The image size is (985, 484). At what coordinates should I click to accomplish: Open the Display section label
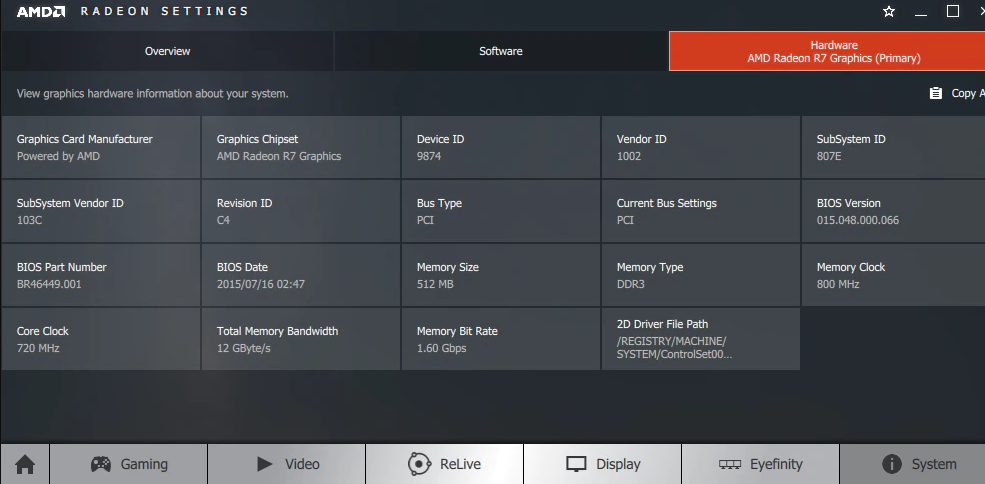pyautogui.click(x=618, y=465)
